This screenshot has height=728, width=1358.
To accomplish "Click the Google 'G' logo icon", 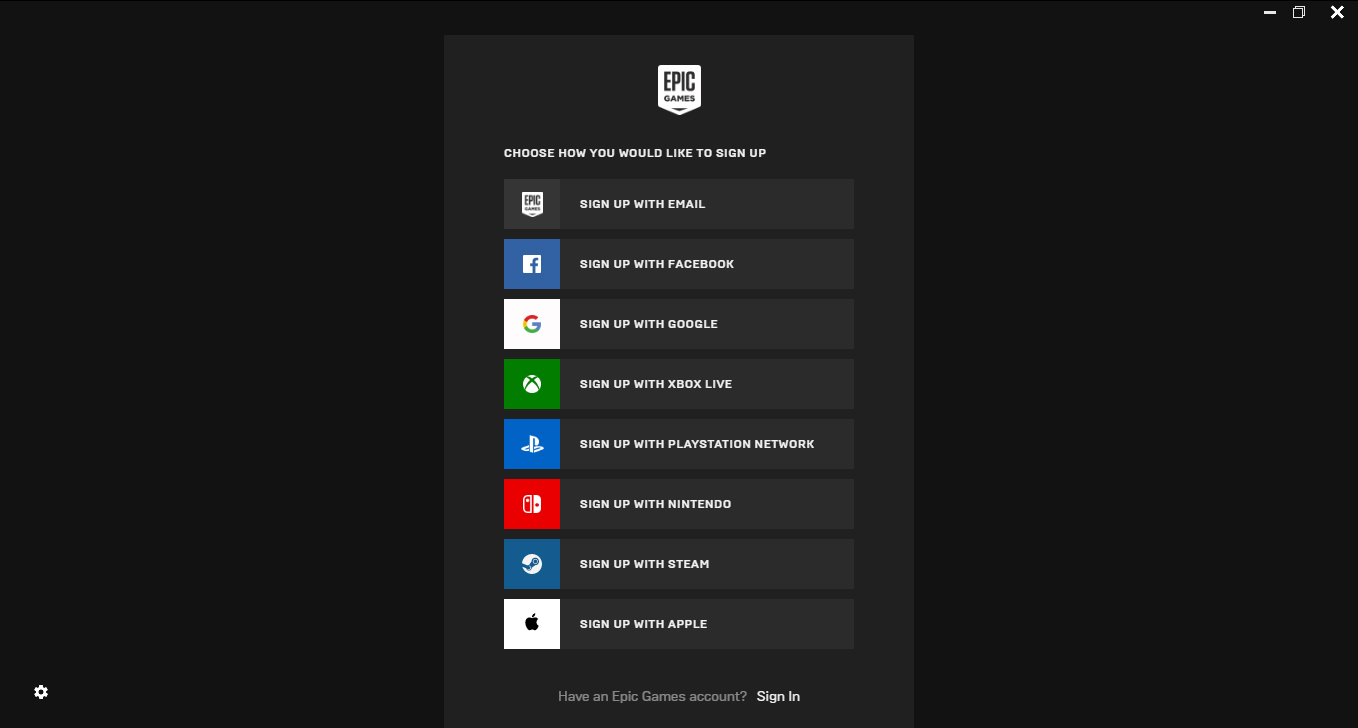I will coord(532,324).
